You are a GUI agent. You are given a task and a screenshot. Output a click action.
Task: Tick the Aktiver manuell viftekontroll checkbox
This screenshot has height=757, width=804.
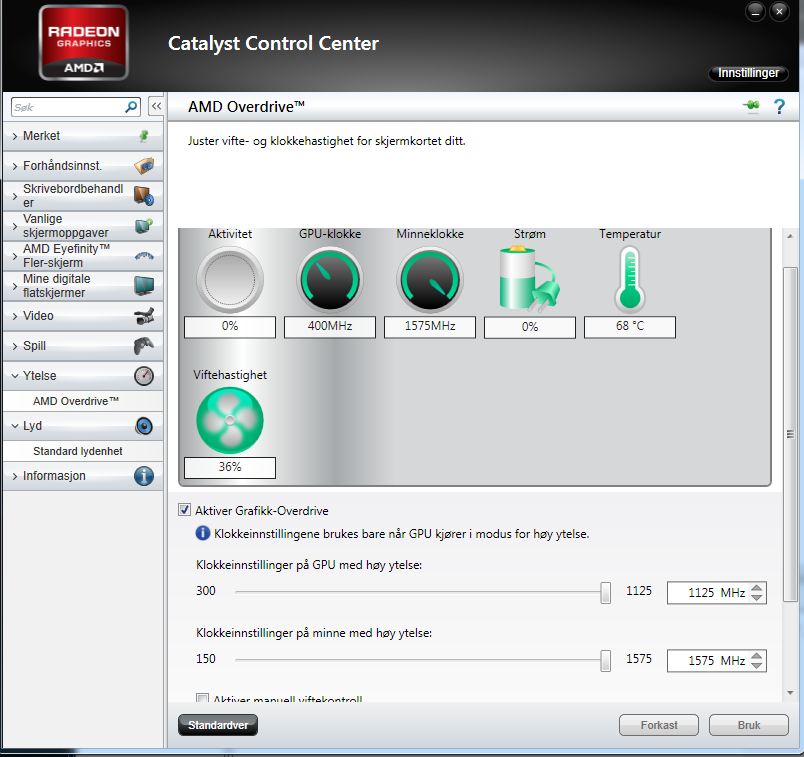click(x=203, y=698)
